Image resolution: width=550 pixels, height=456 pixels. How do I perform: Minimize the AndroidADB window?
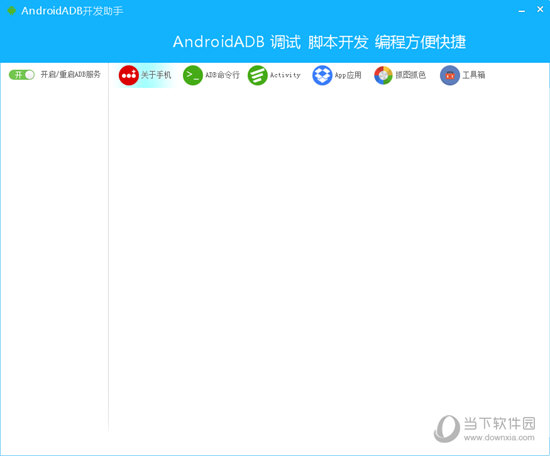coord(522,11)
